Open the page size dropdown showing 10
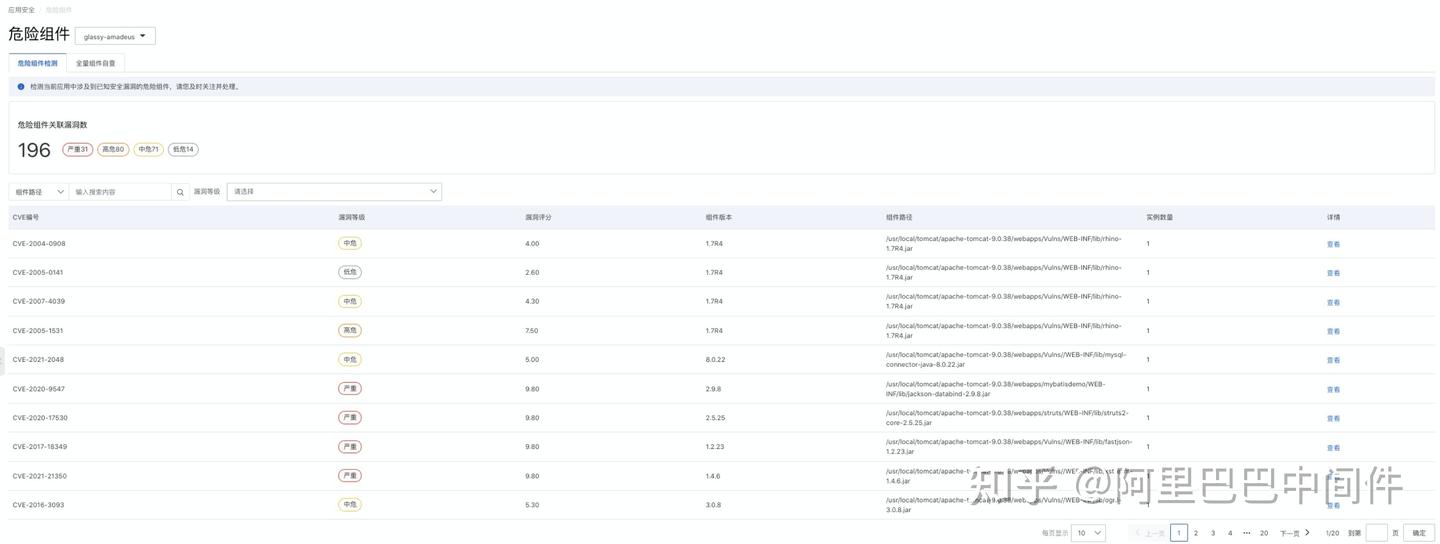 [x=1087, y=534]
